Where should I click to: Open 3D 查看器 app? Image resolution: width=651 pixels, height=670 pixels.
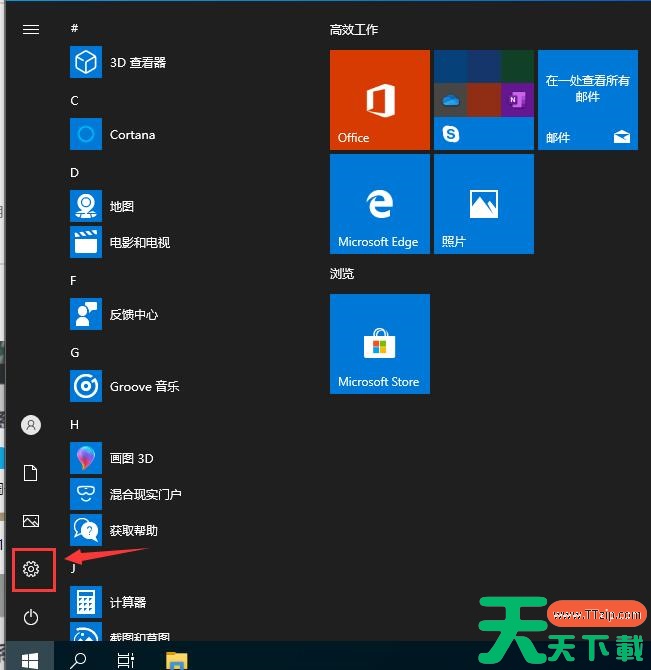click(118, 62)
